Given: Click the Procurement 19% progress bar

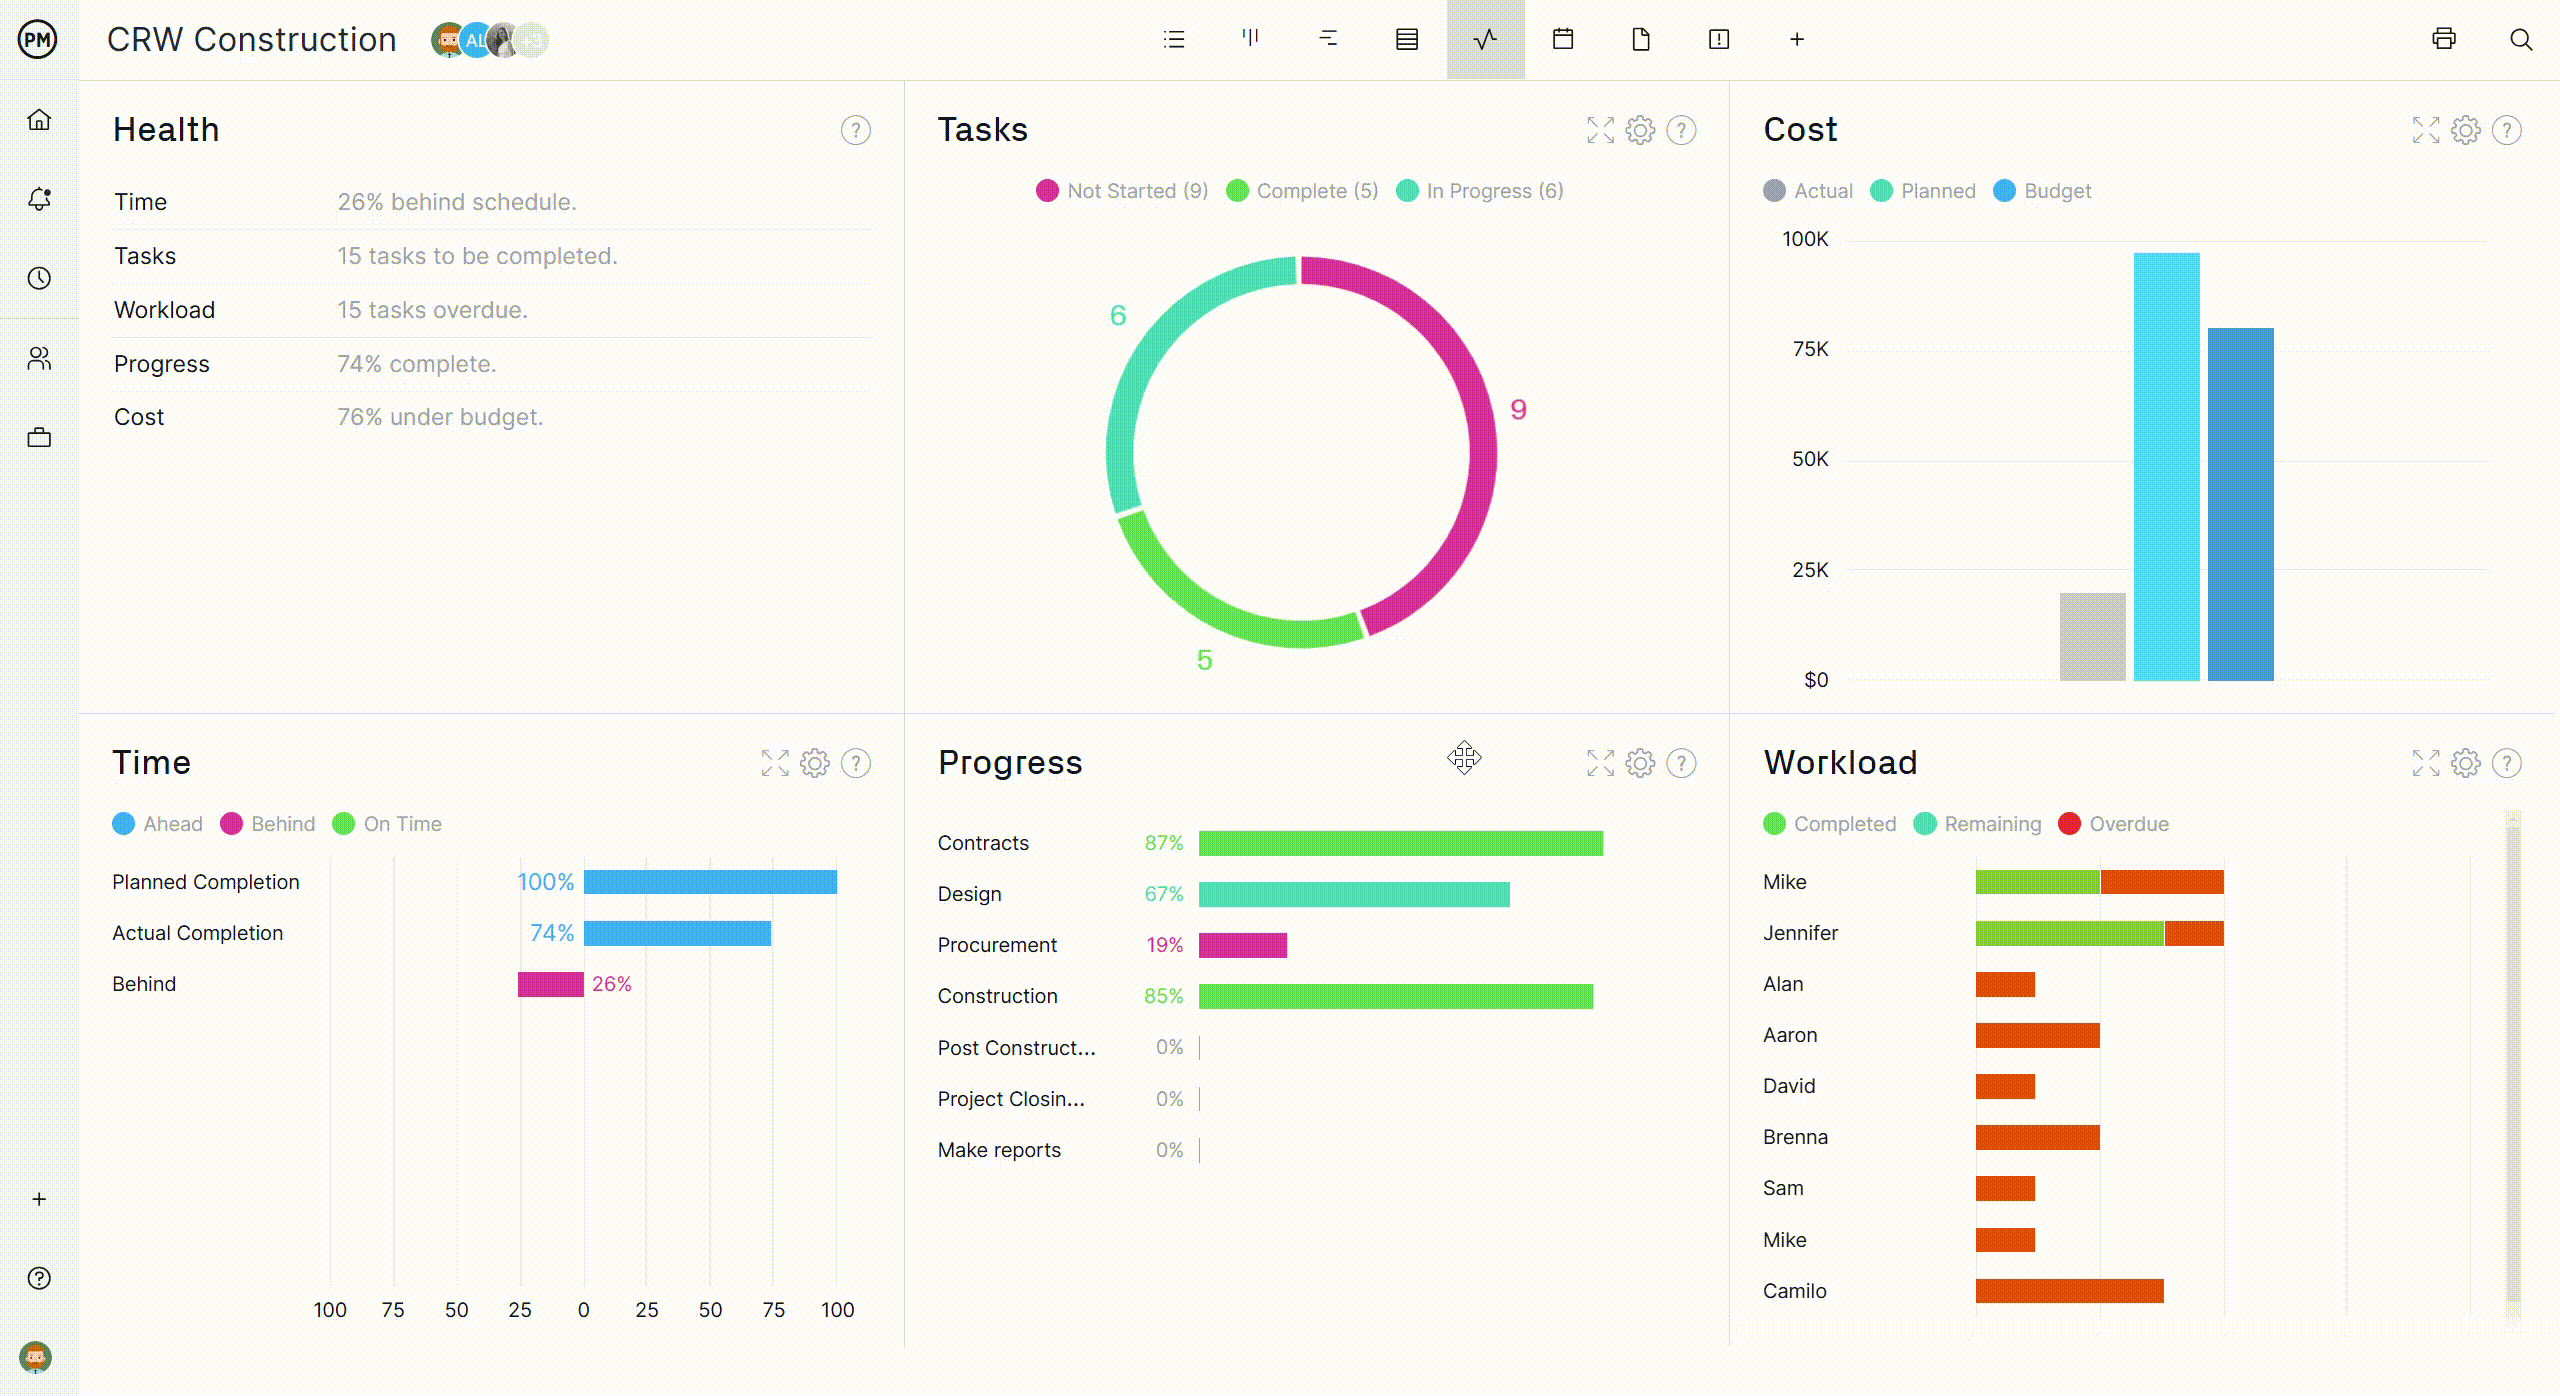Looking at the screenshot, I should point(1243,945).
